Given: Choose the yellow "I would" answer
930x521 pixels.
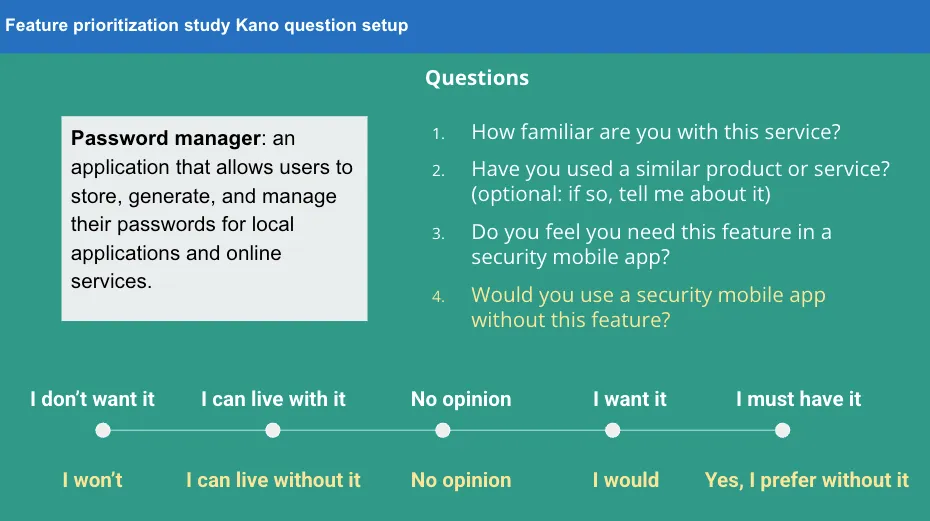Looking at the screenshot, I should point(626,480).
